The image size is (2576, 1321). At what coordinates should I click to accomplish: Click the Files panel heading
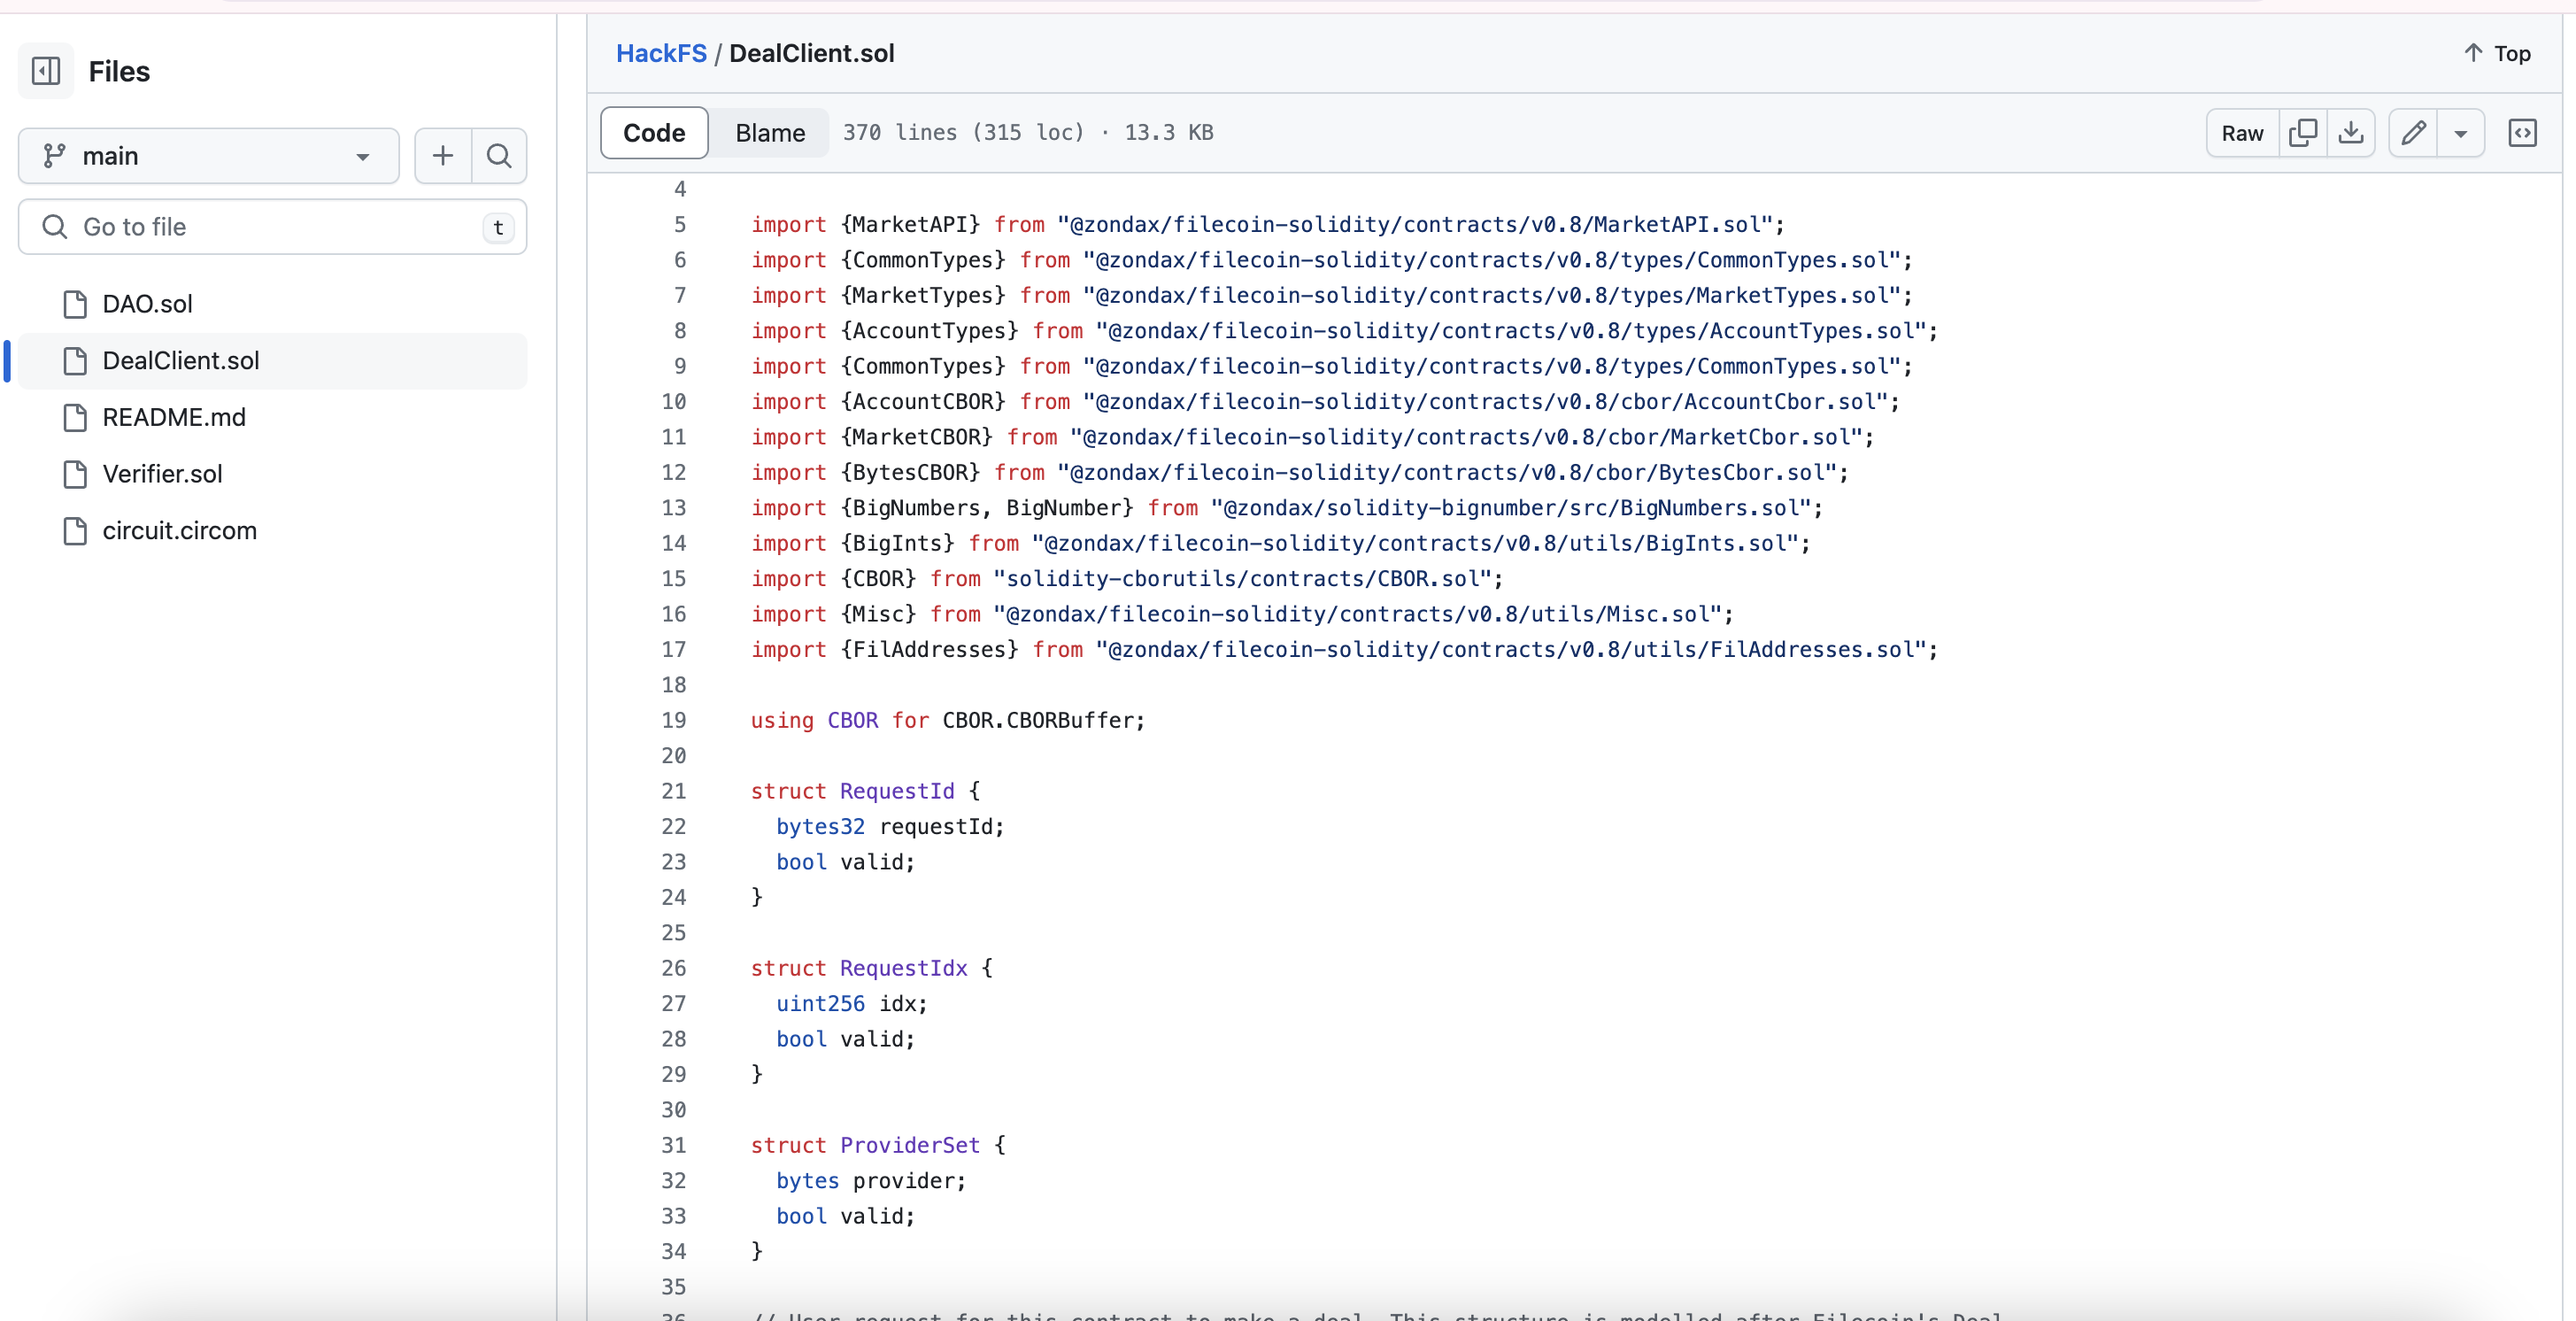119,71
